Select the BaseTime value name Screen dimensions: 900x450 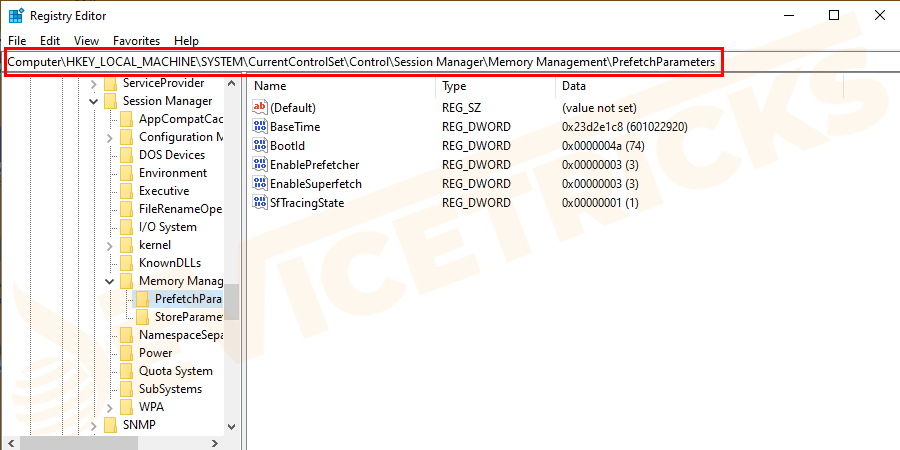[295, 127]
